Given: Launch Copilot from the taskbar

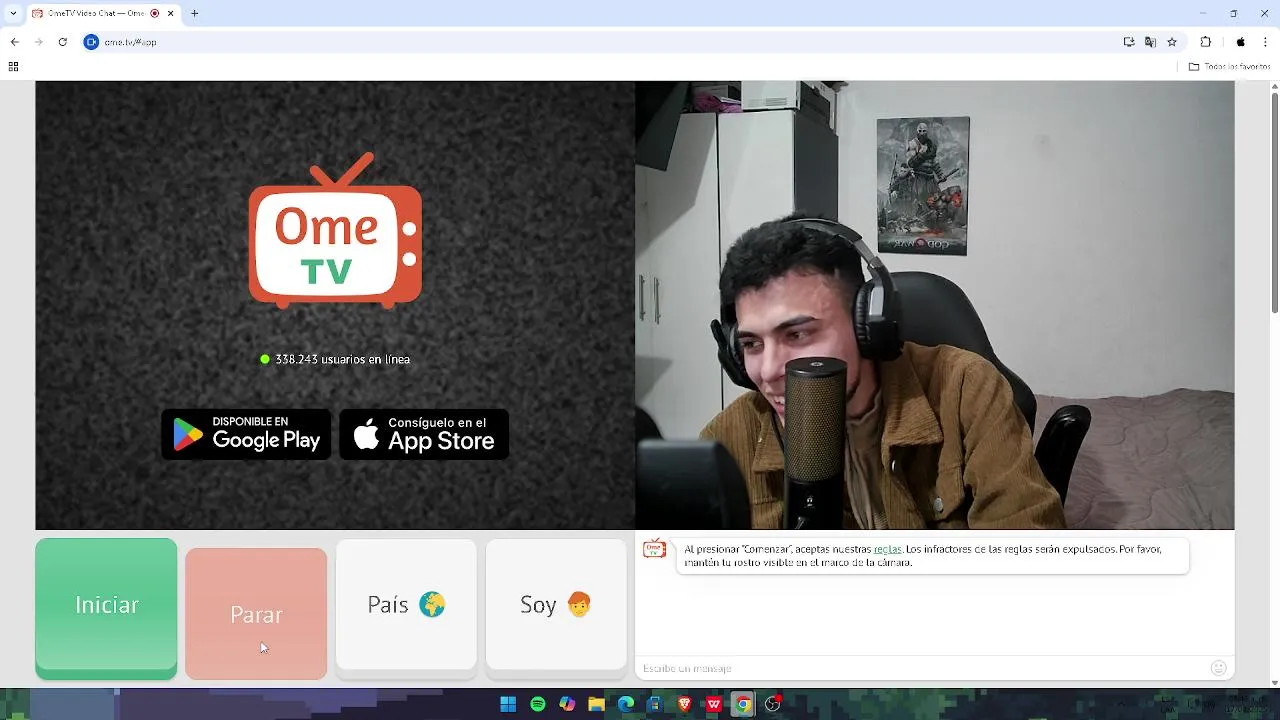Looking at the screenshot, I should point(567,704).
